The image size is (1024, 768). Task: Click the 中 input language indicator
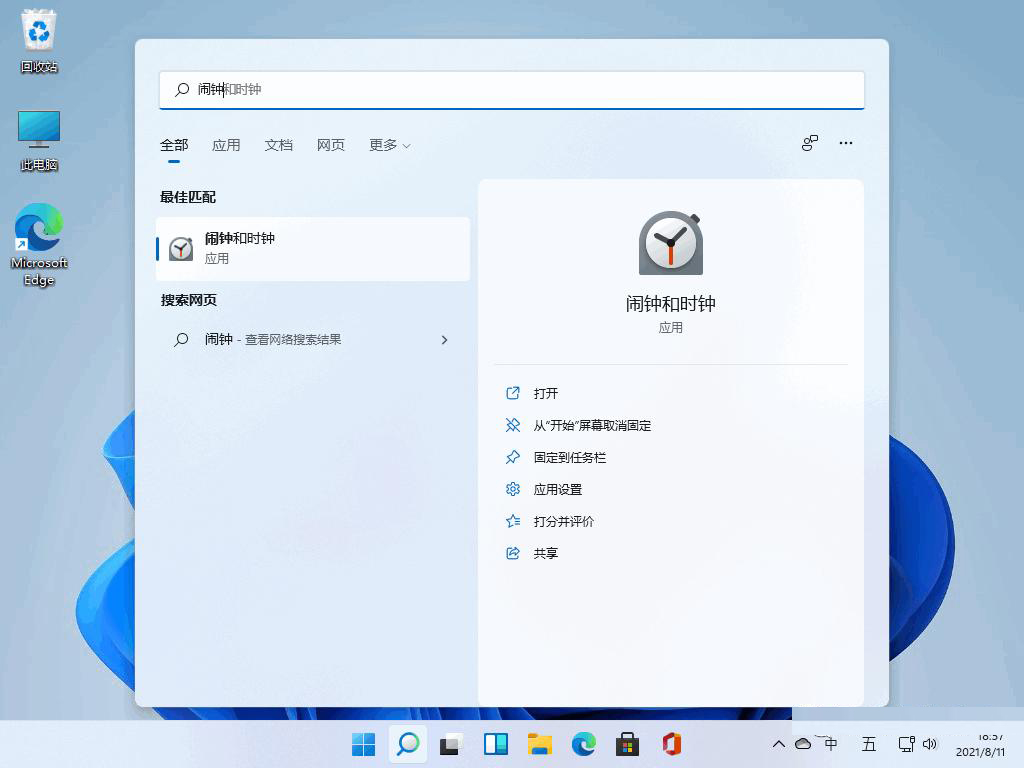coord(831,744)
